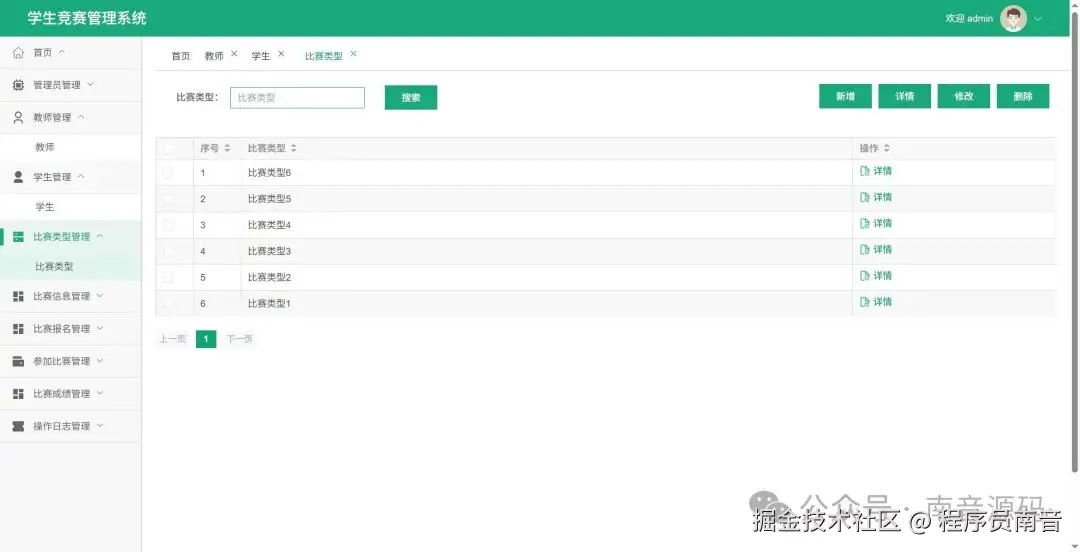Collapse 比赛类型管理 menu

(x=100, y=236)
